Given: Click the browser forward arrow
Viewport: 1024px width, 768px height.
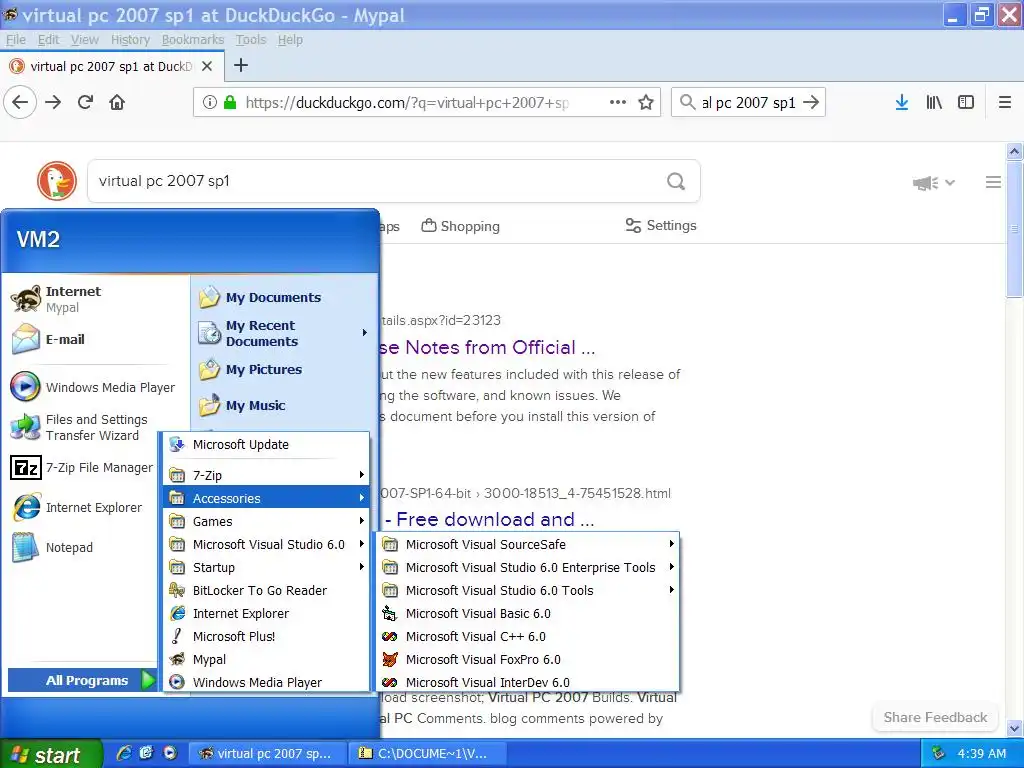Looking at the screenshot, I should pyautogui.click(x=53, y=102).
